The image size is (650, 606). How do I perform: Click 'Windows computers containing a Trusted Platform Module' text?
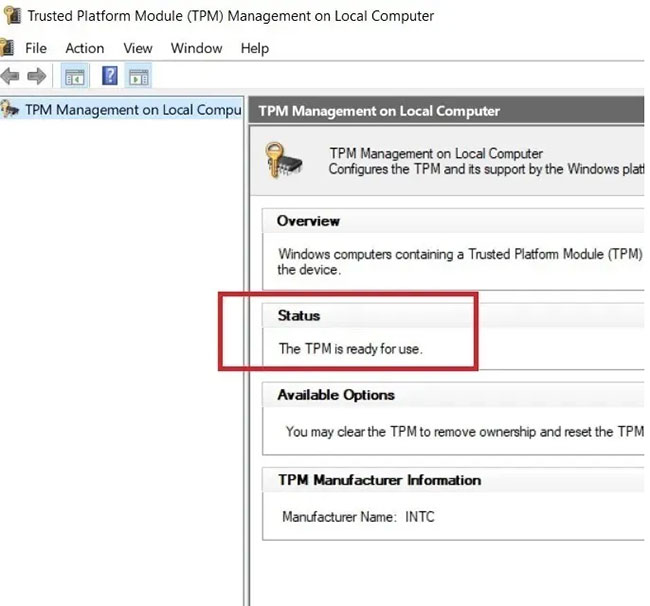pyautogui.click(x=440, y=254)
